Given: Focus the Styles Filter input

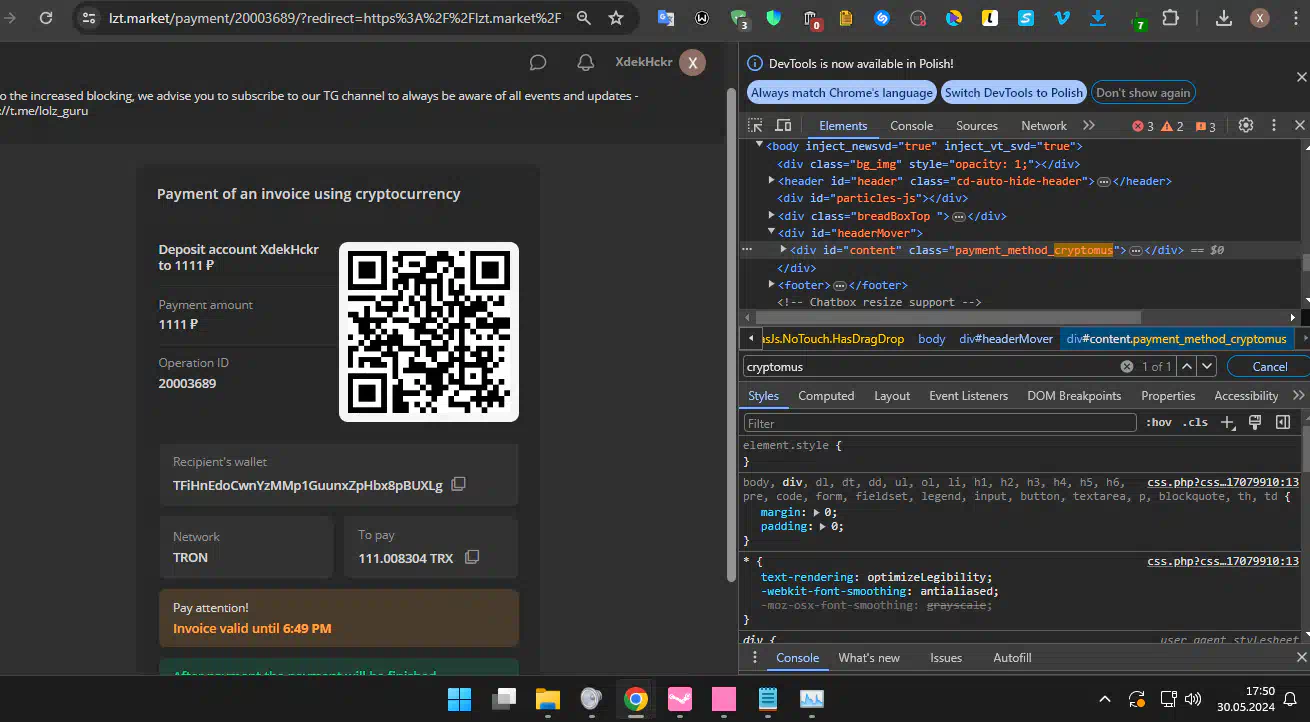Looking at the screenshot, I should (x=940, y=423).
